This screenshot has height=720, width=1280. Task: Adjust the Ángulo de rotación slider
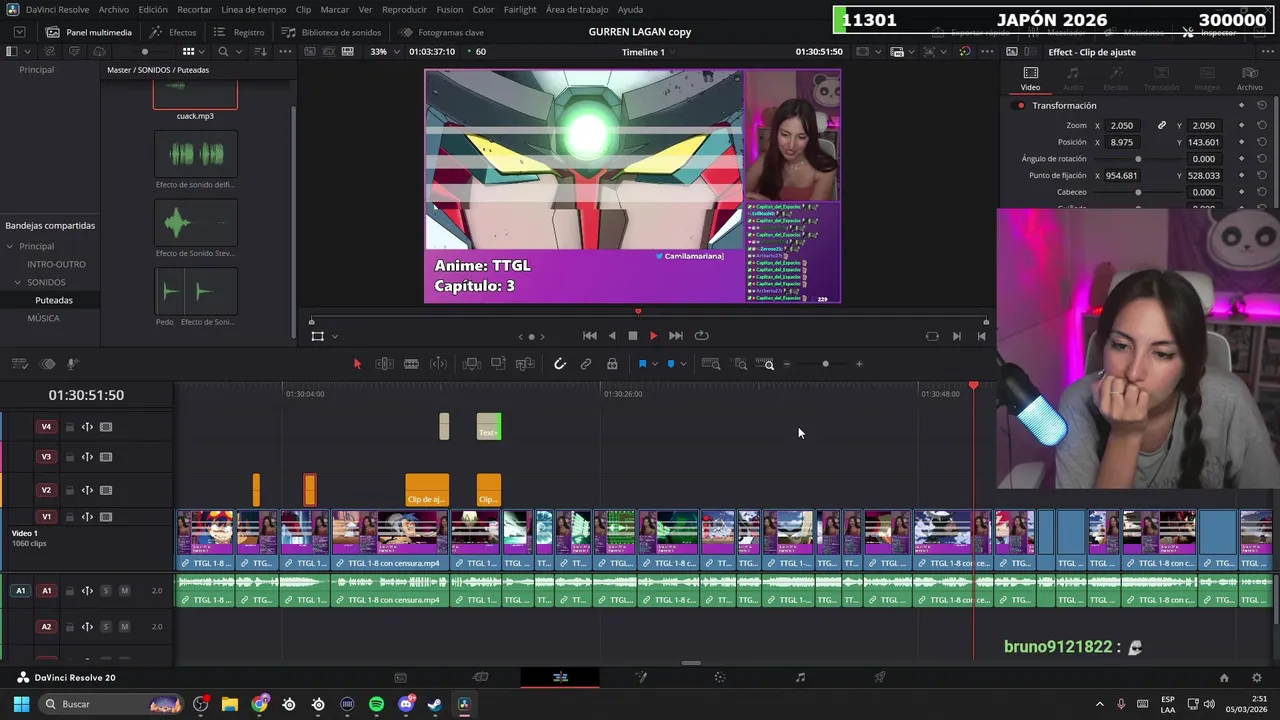coord(1138,159)
